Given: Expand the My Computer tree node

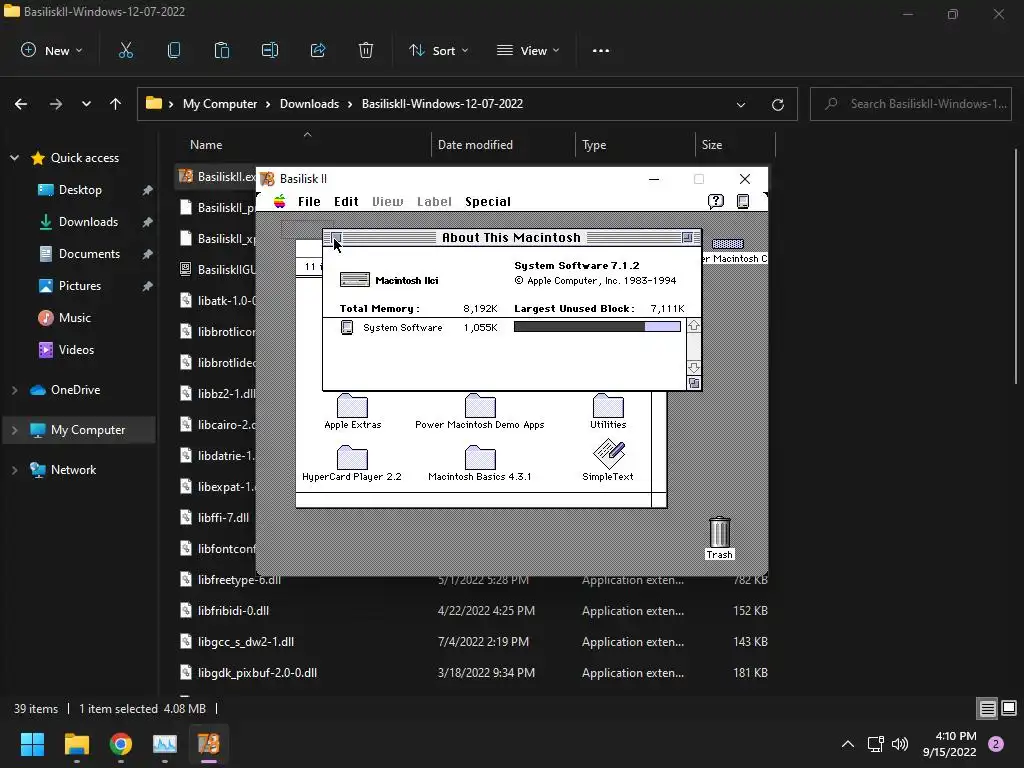Looking at the screenshot, I should tap(14, 430).
